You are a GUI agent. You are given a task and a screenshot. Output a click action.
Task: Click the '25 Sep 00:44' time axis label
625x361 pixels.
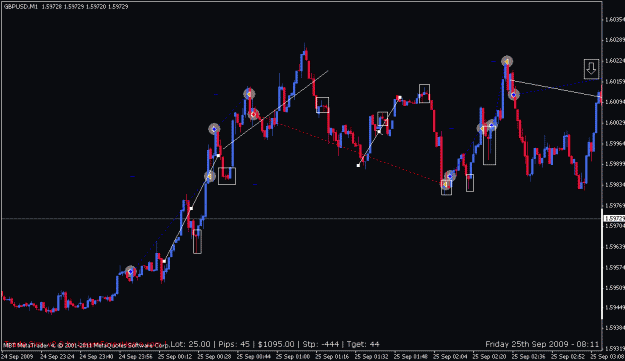(x=254, y=356)
